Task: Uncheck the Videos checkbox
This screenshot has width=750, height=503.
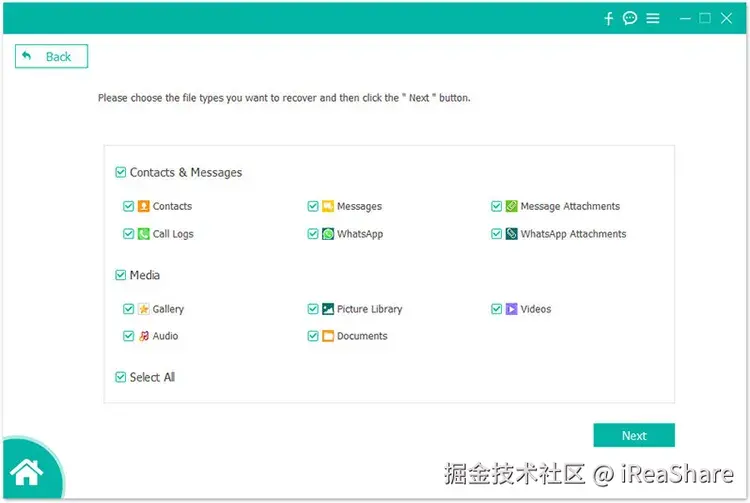Action: (x=496, y=309)
